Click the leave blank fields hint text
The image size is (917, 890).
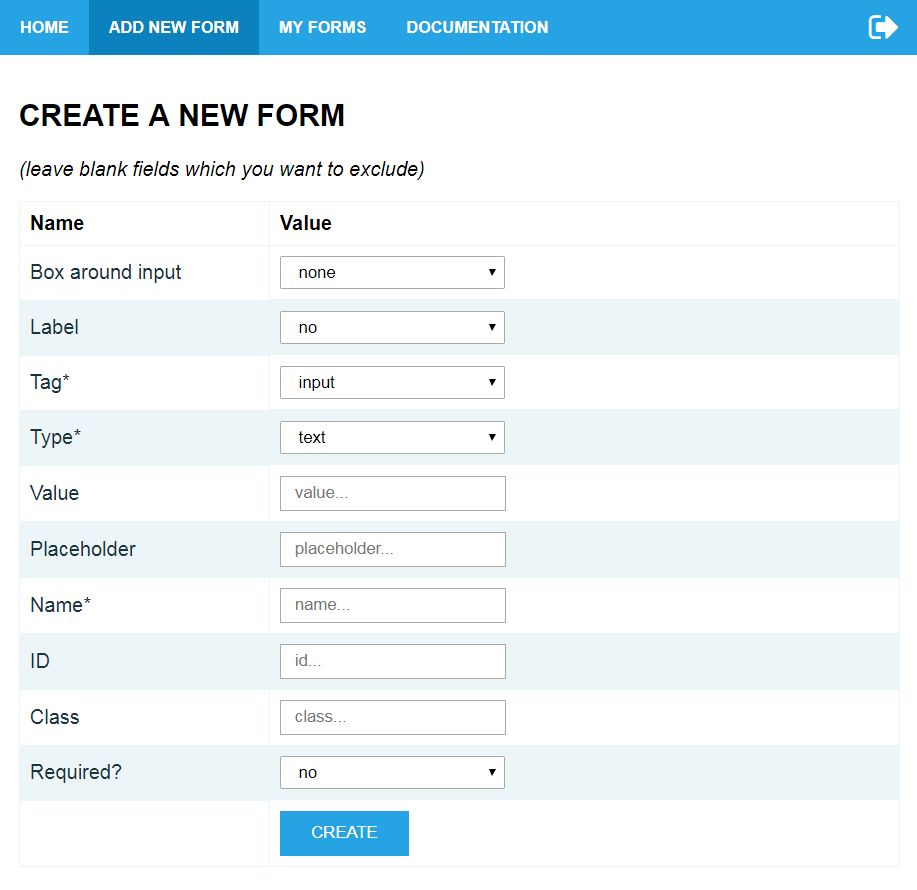pos(222,169)
